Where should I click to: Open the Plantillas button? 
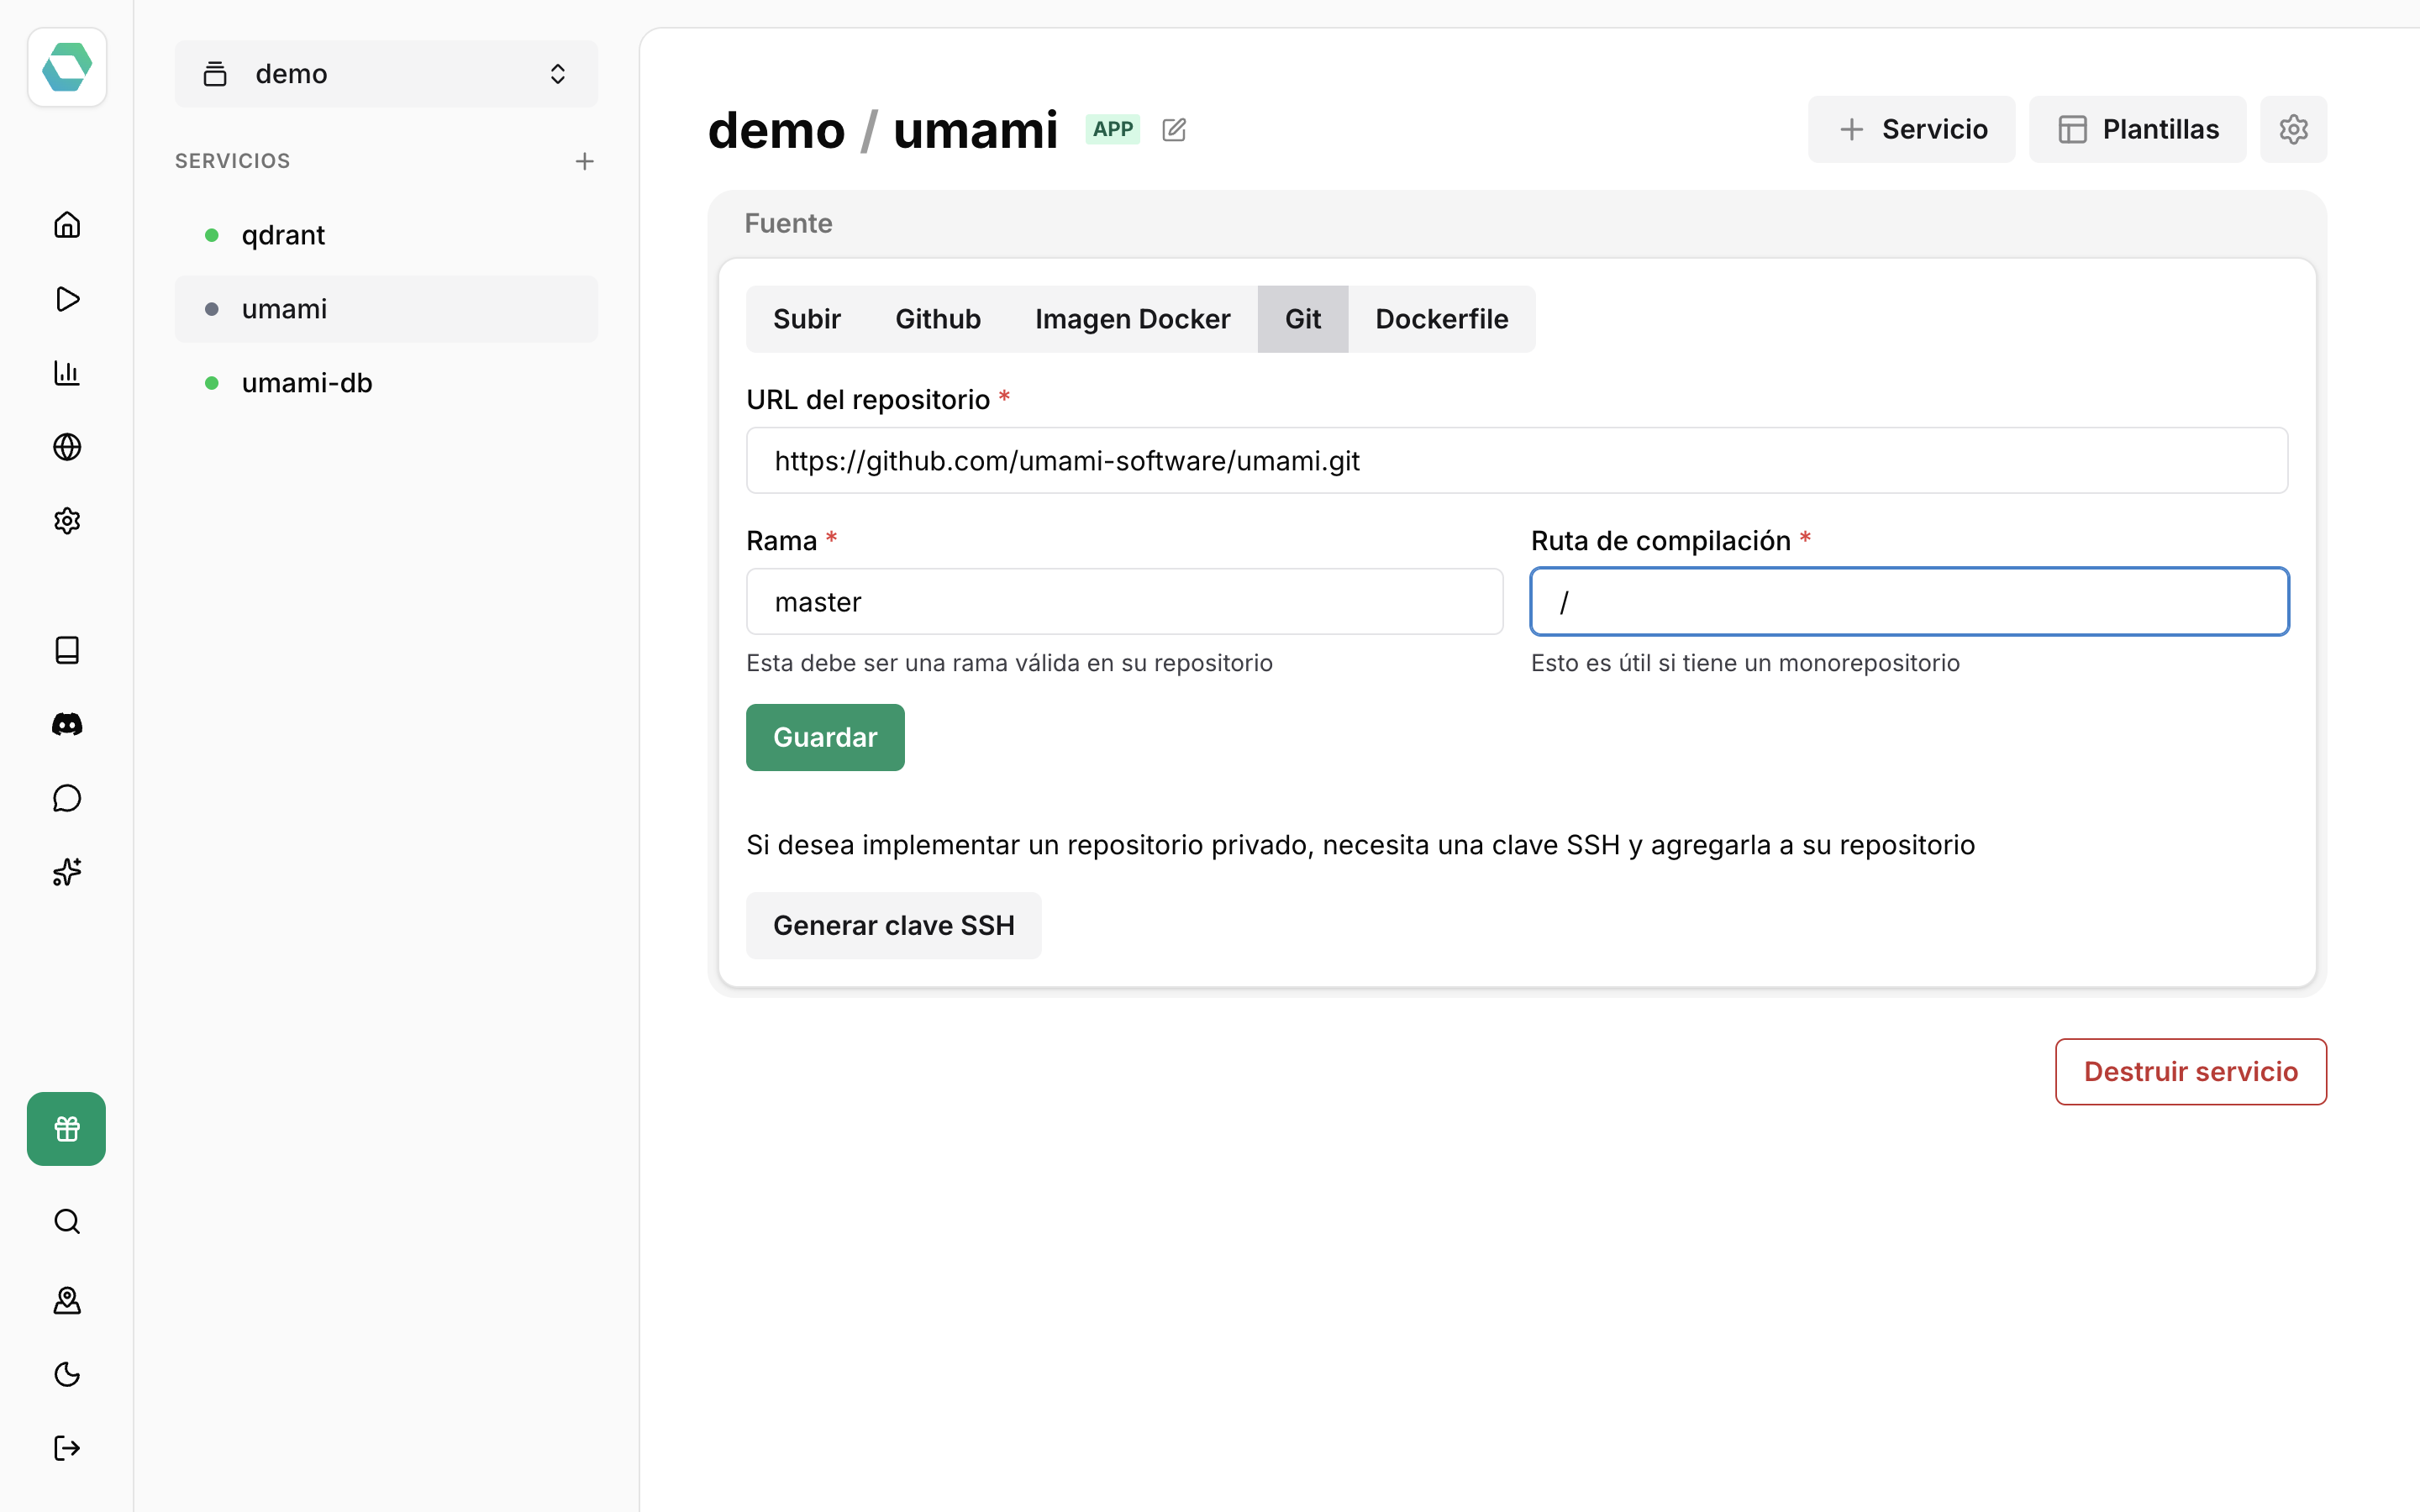2137,129
